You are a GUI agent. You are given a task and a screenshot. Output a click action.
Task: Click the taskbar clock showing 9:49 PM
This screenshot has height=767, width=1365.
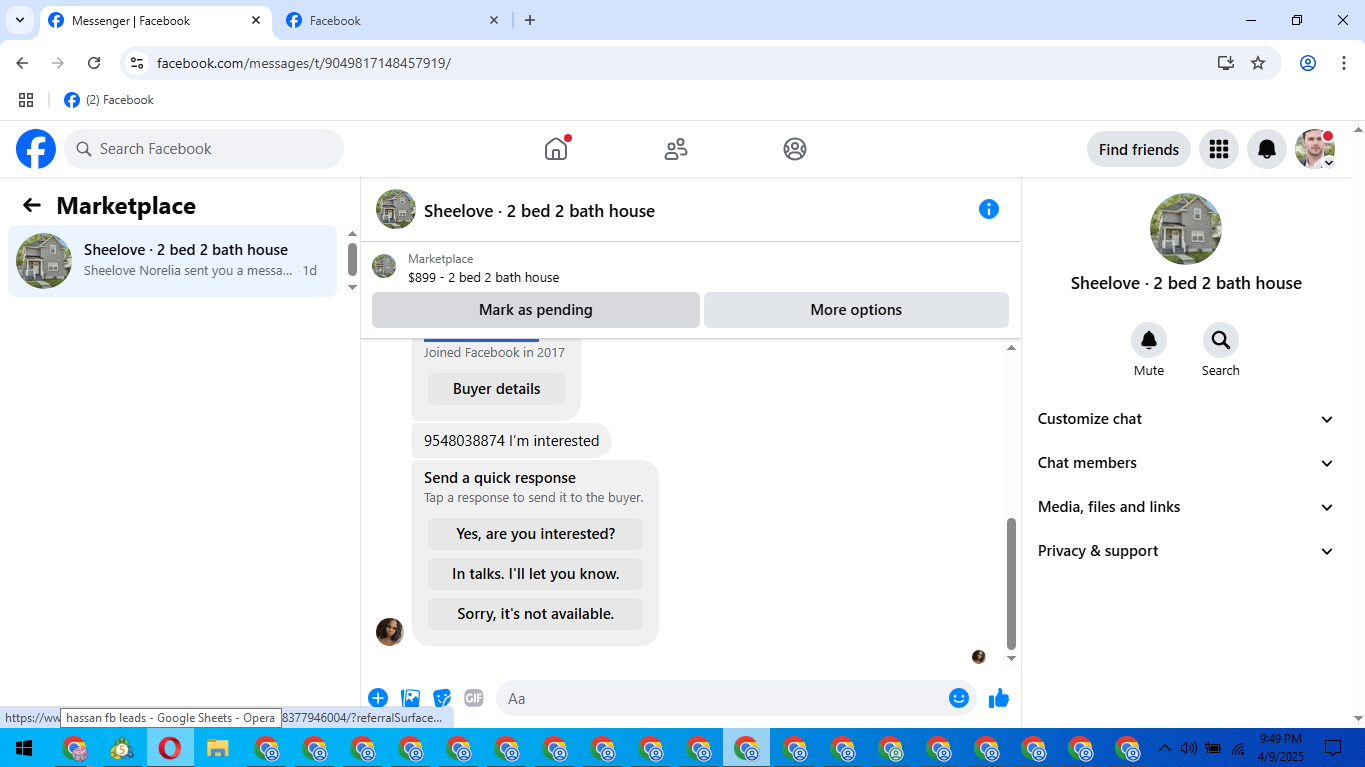tap(1280, 747)
